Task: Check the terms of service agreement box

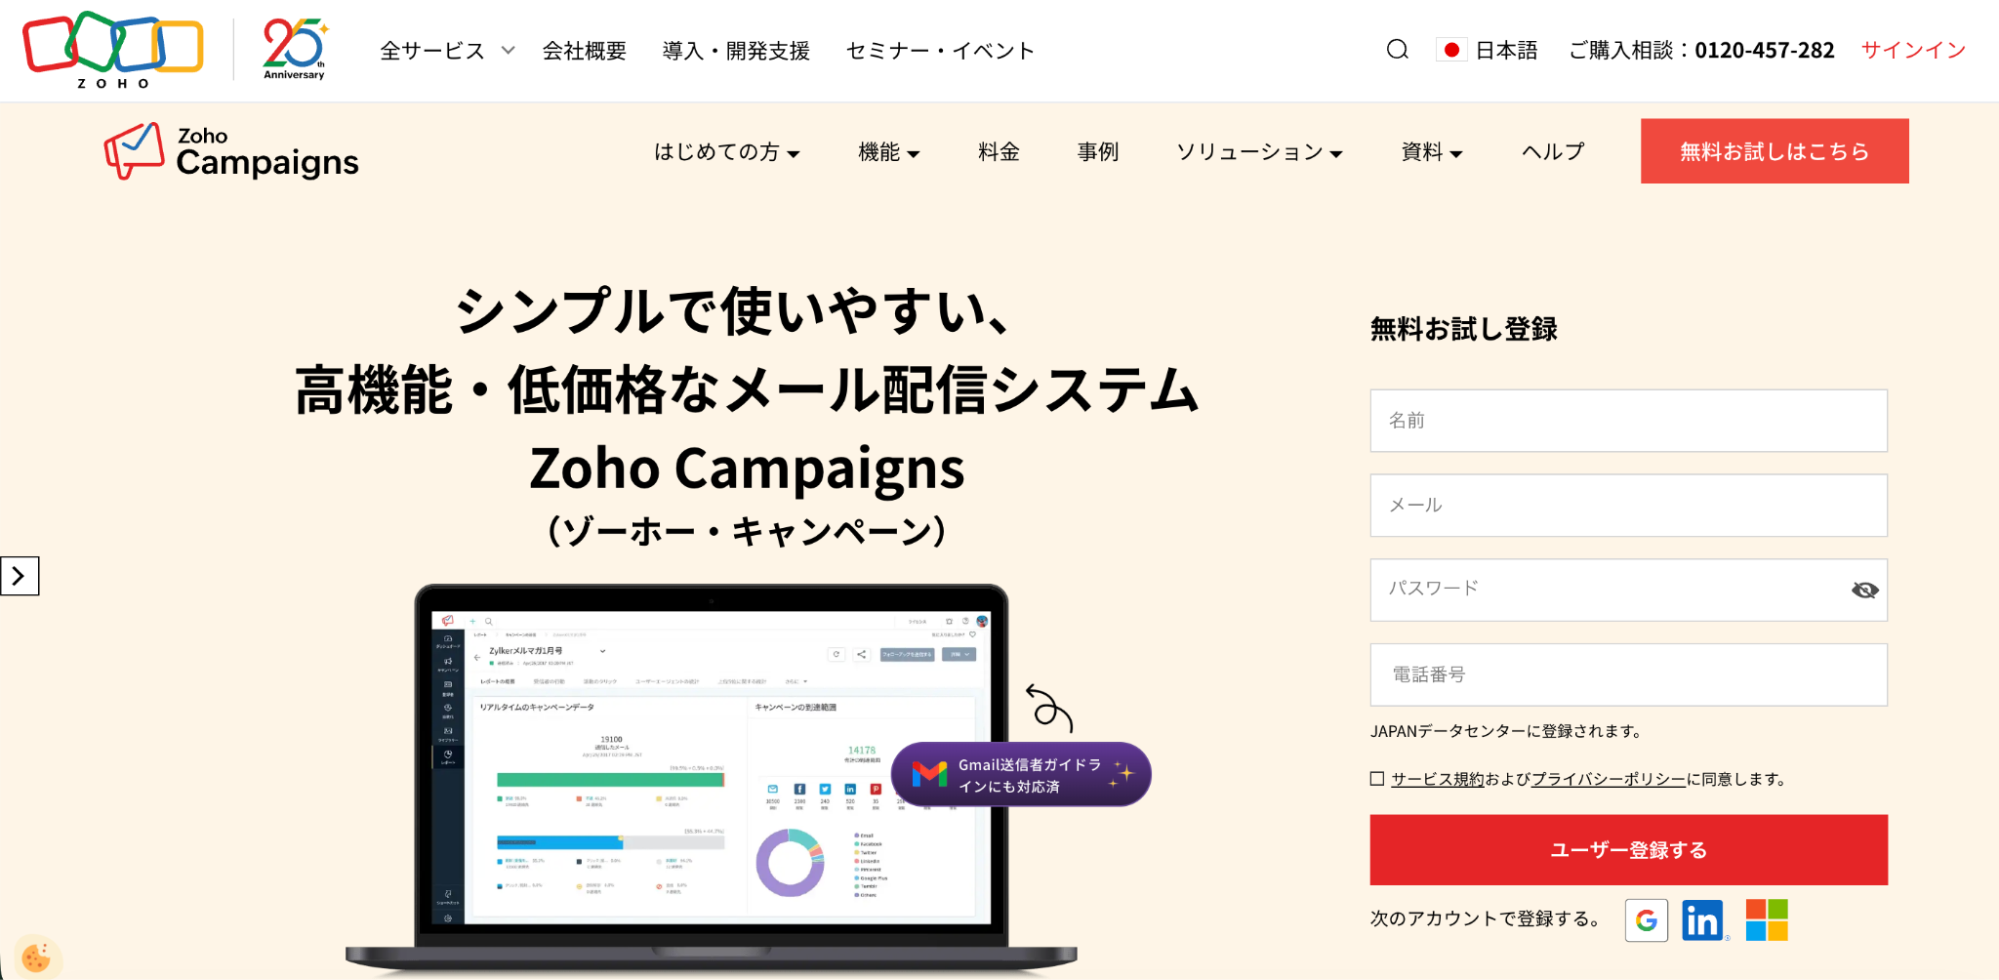Action: [1377, 779]
